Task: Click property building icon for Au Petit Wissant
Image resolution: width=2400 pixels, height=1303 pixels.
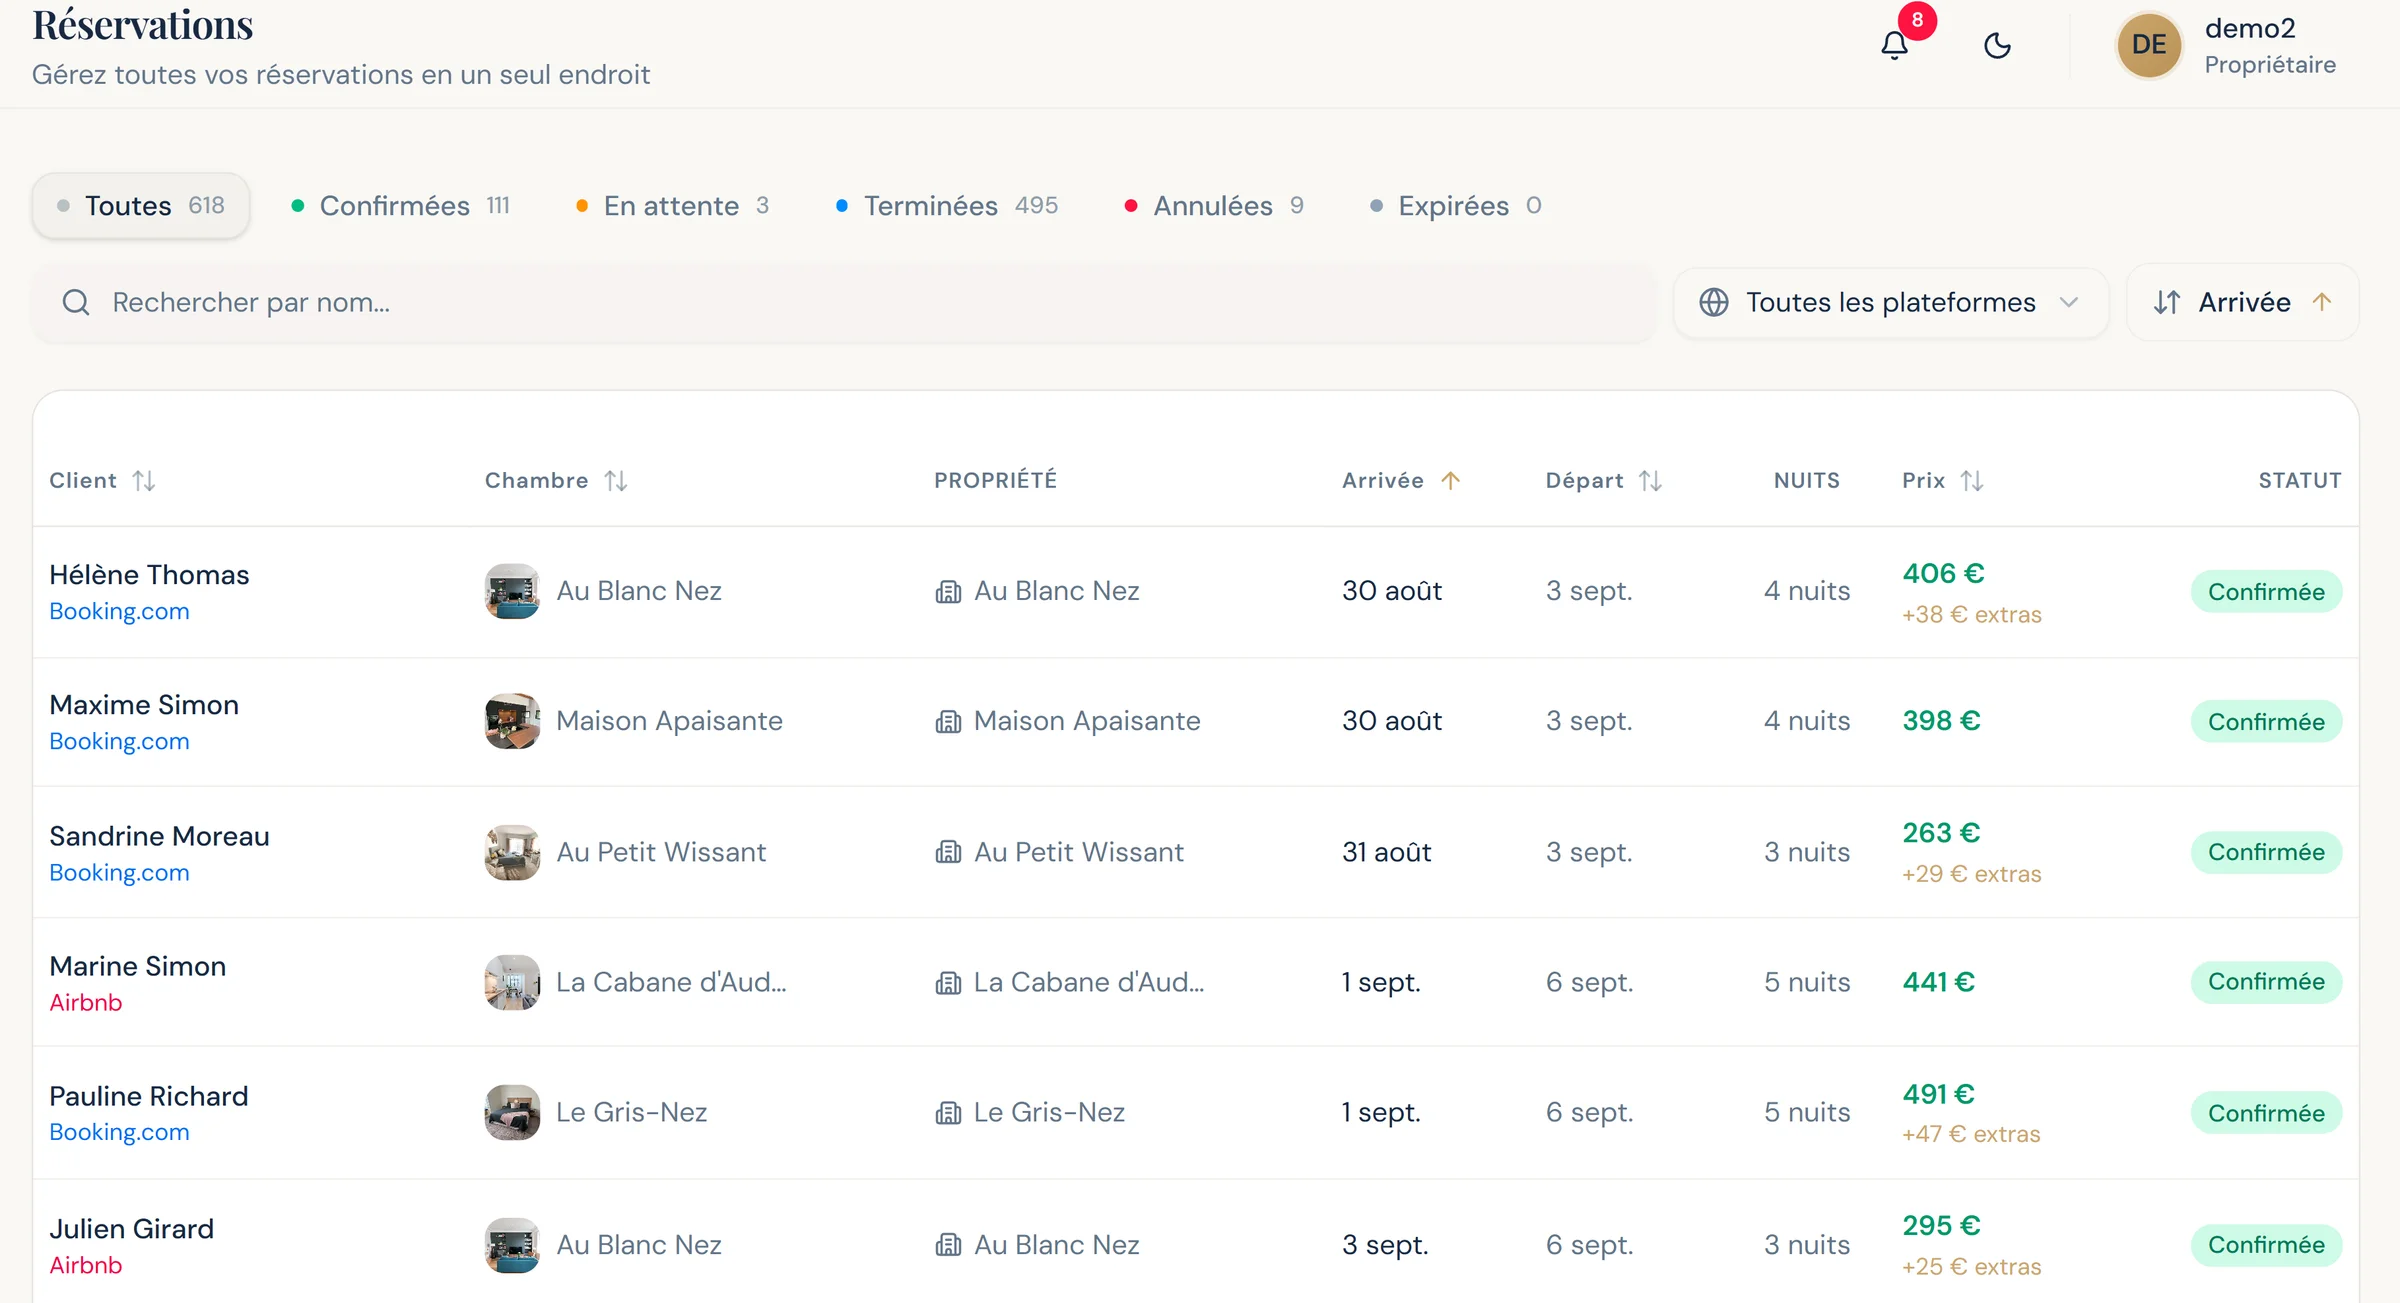Action: click(948, 853)
